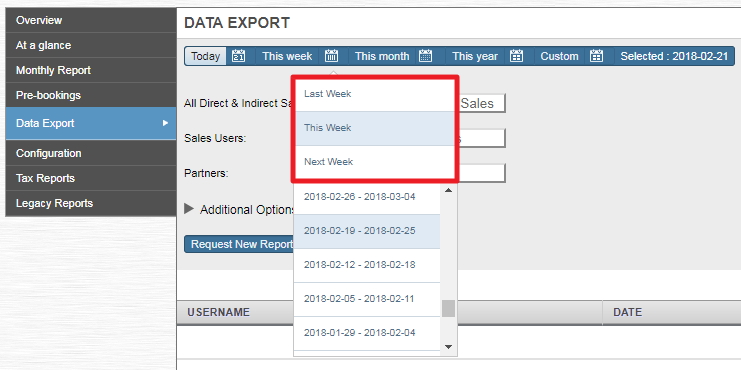Expand the Additional Options triangle
Screen dimensions: 741x370
click(x=189, y=209)
